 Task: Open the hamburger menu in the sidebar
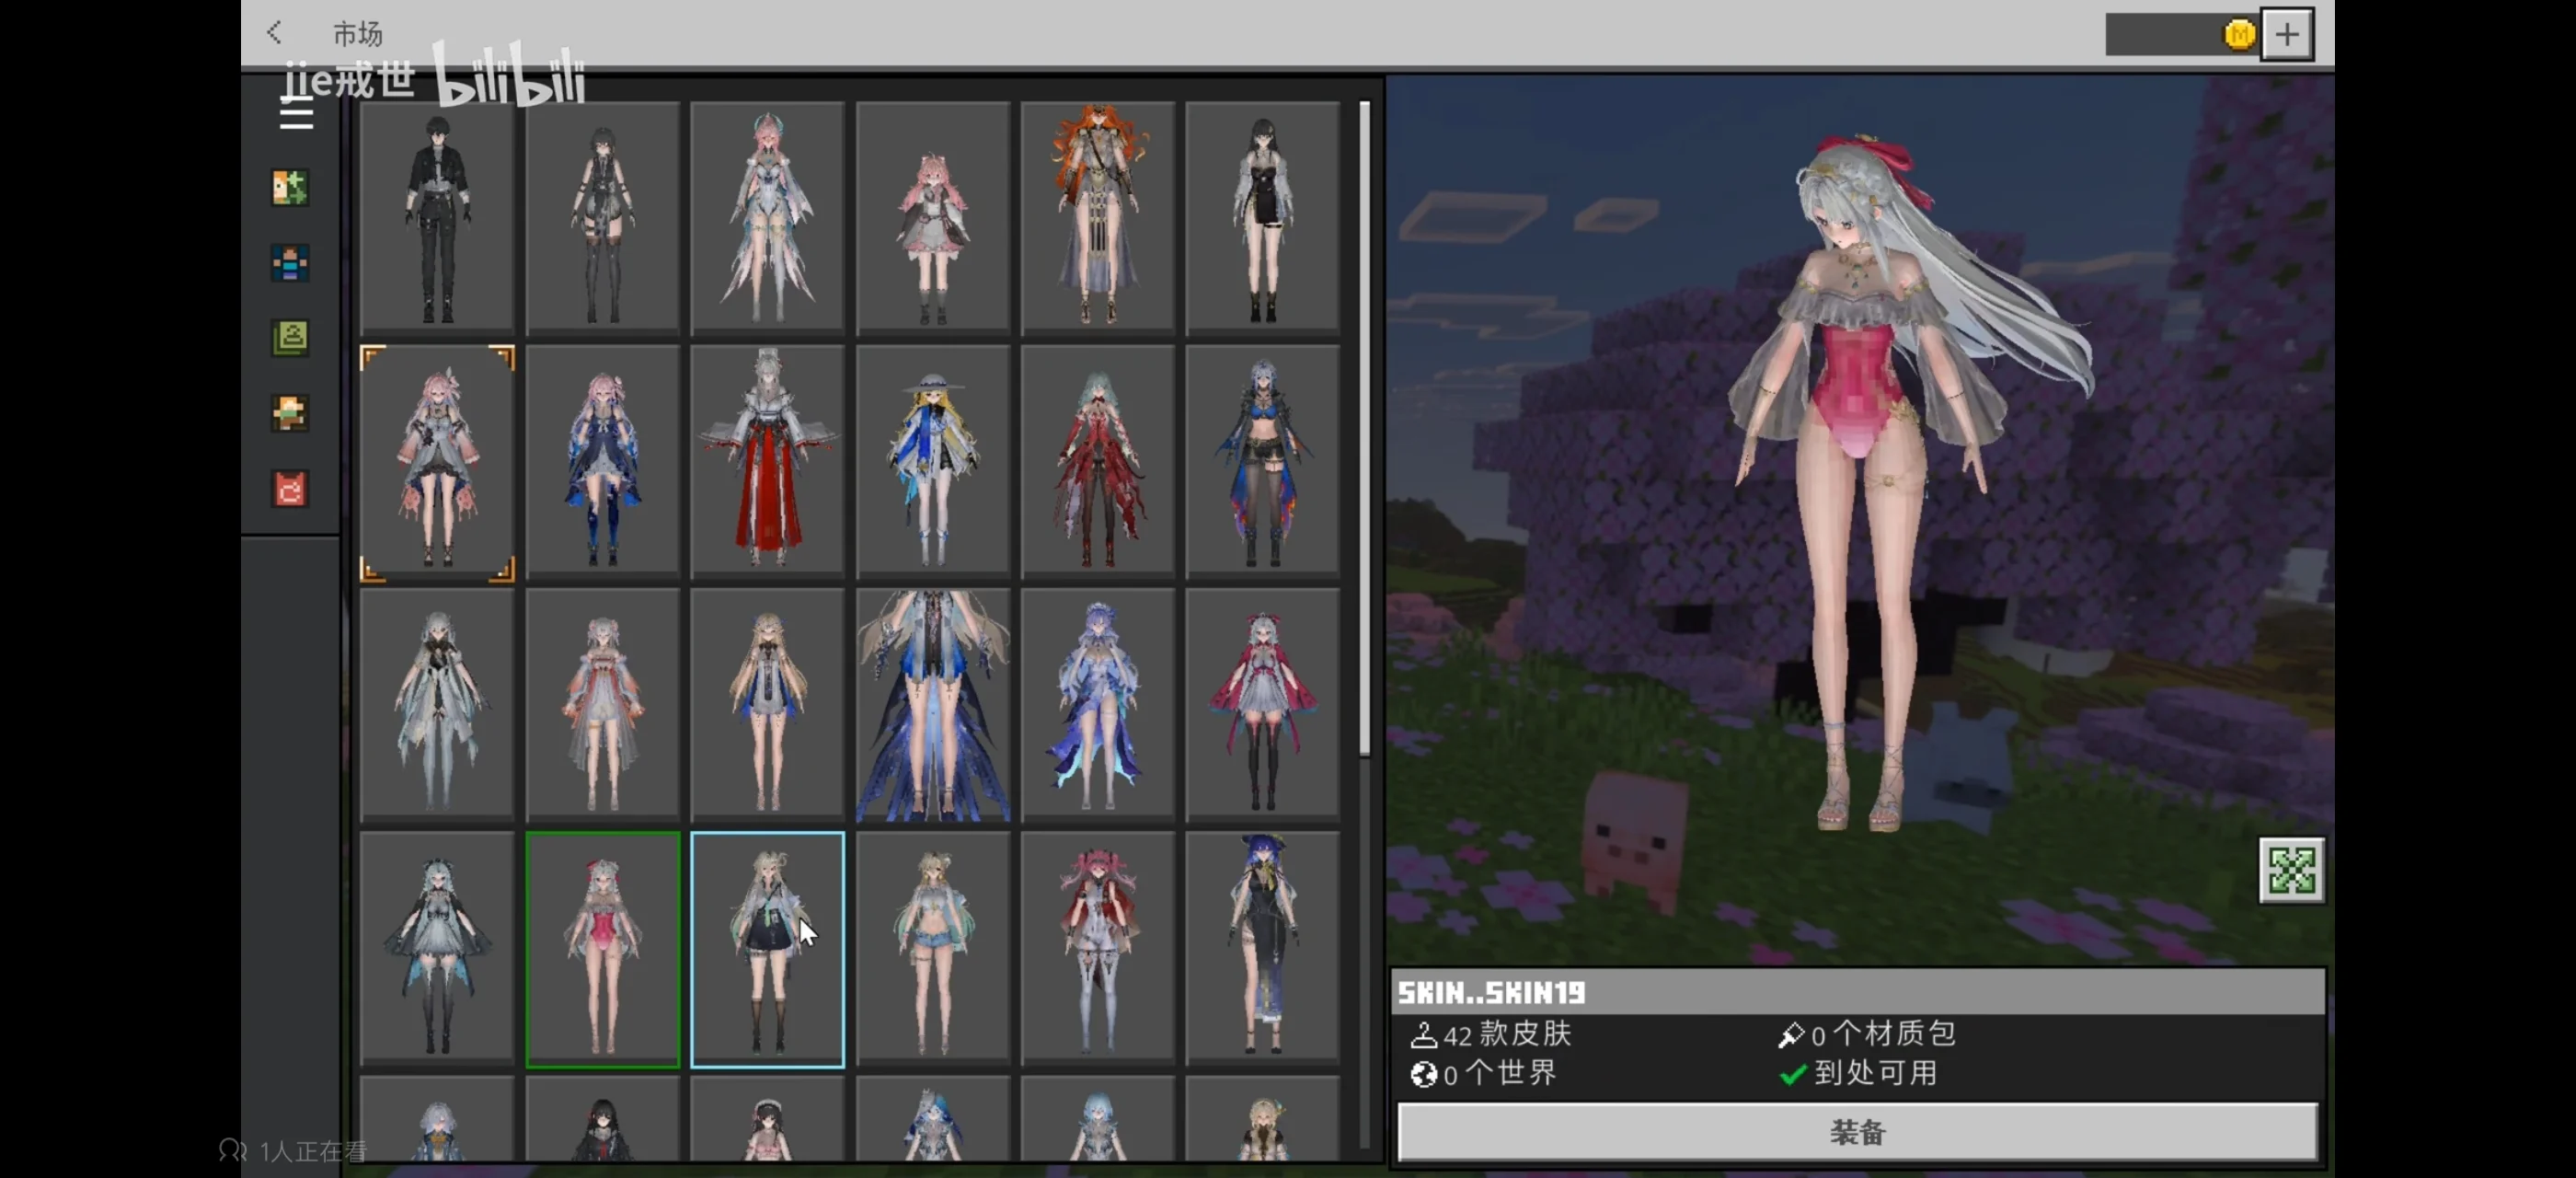[x=296, y=113]
